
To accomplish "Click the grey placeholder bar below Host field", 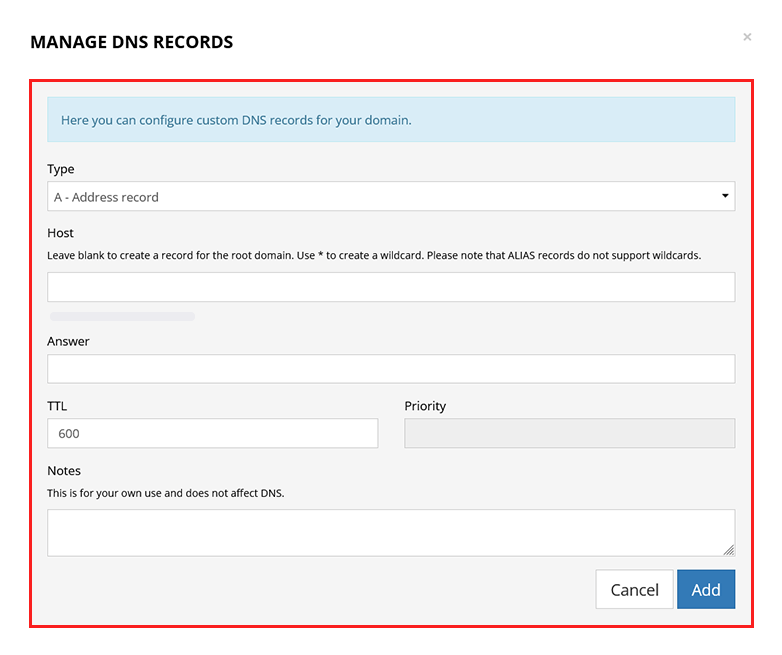I will (122, 316).
